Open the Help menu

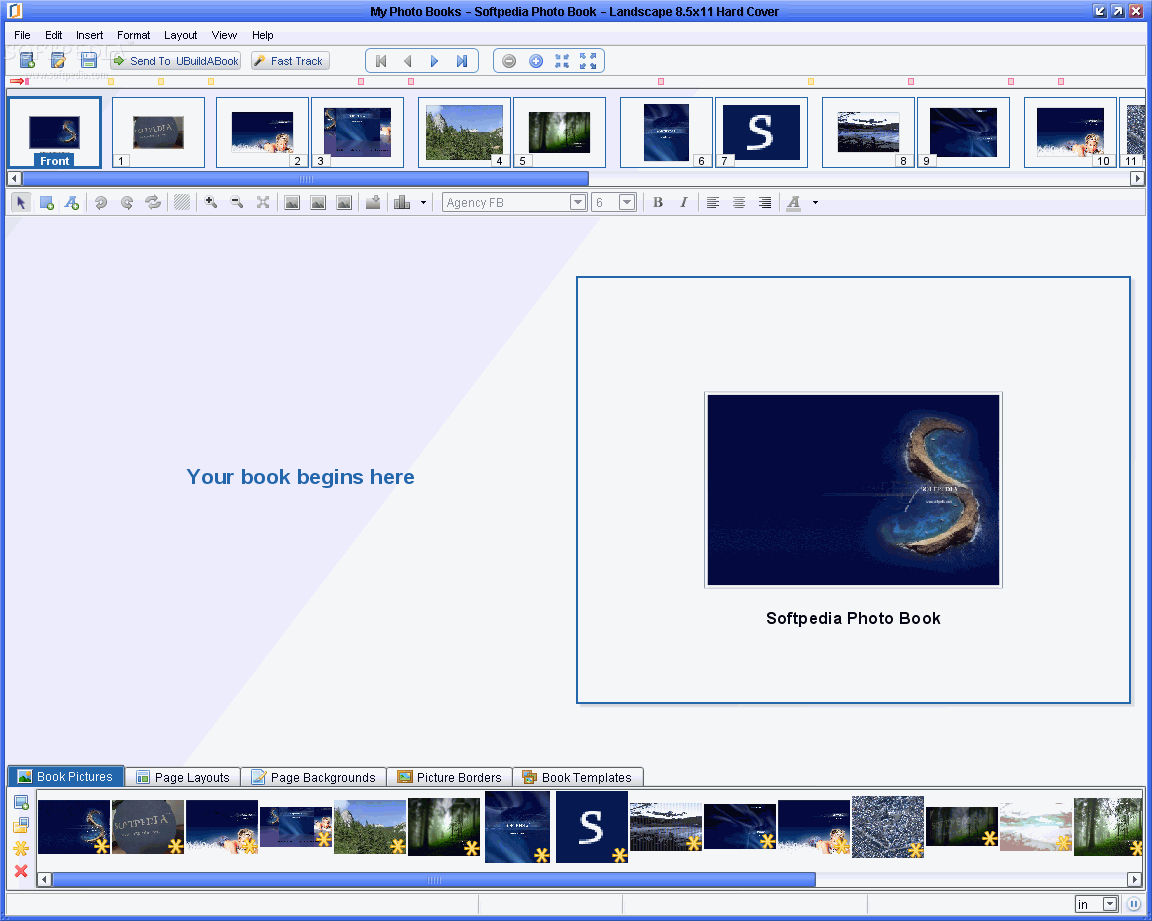pyautogui.click(x=262, y=35)
